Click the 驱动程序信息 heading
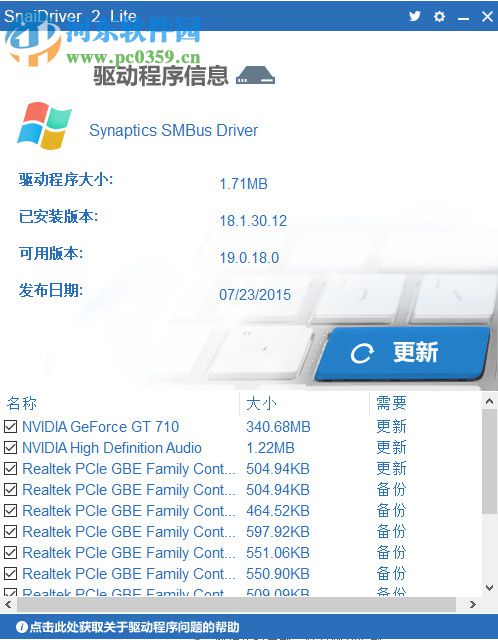This screenshot has height=640, width=498. [160, 76]
